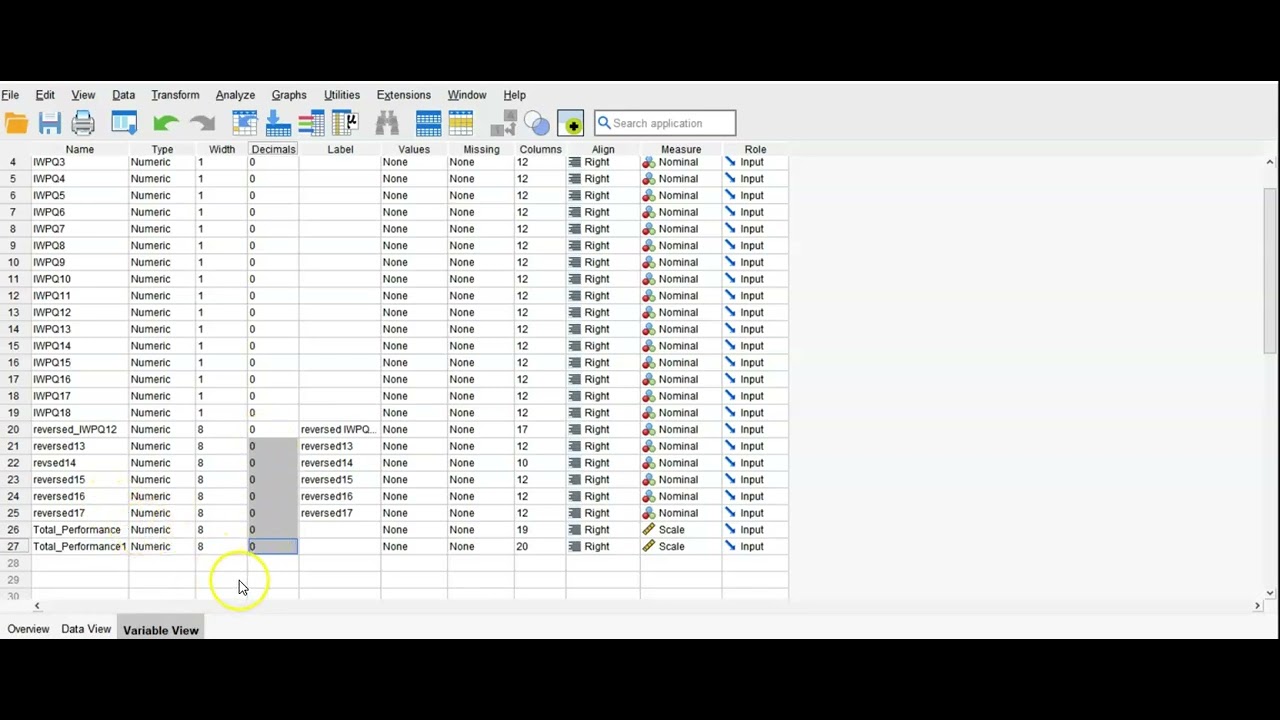Click the scale ruler icon in the Total_Performance row
Screen dimensions: 1280x720
pyautogui.click(x=649, y=530)
